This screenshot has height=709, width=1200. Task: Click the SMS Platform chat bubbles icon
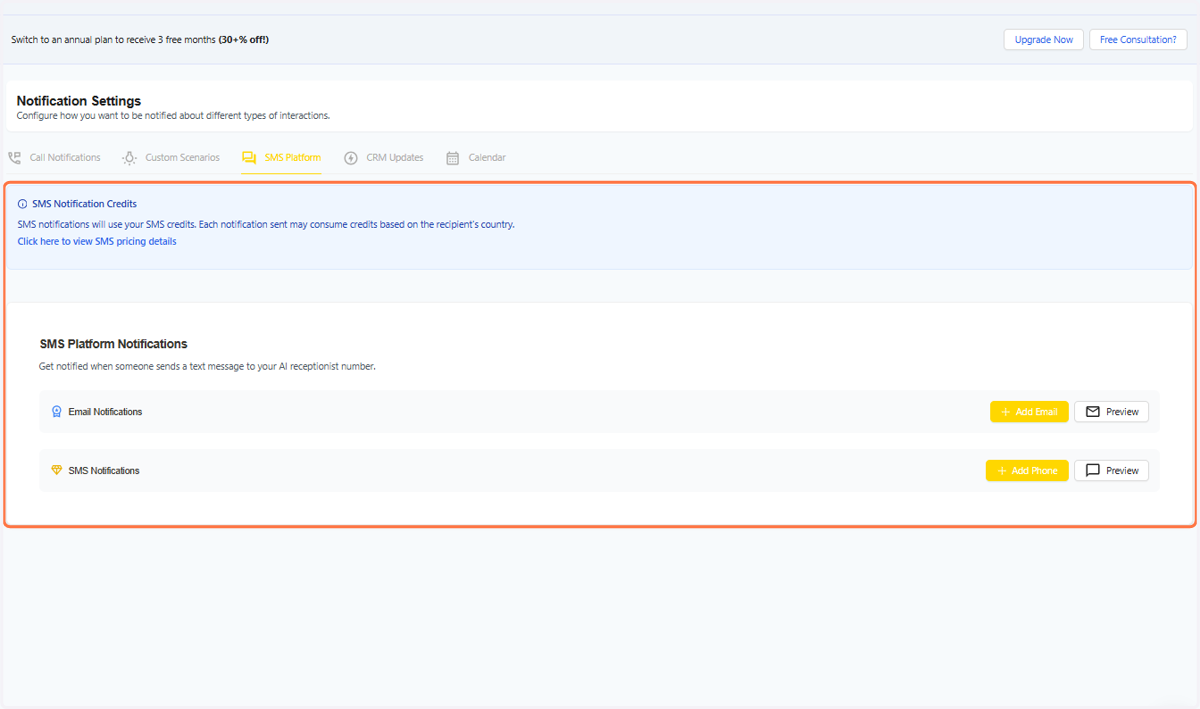(249, 158)
